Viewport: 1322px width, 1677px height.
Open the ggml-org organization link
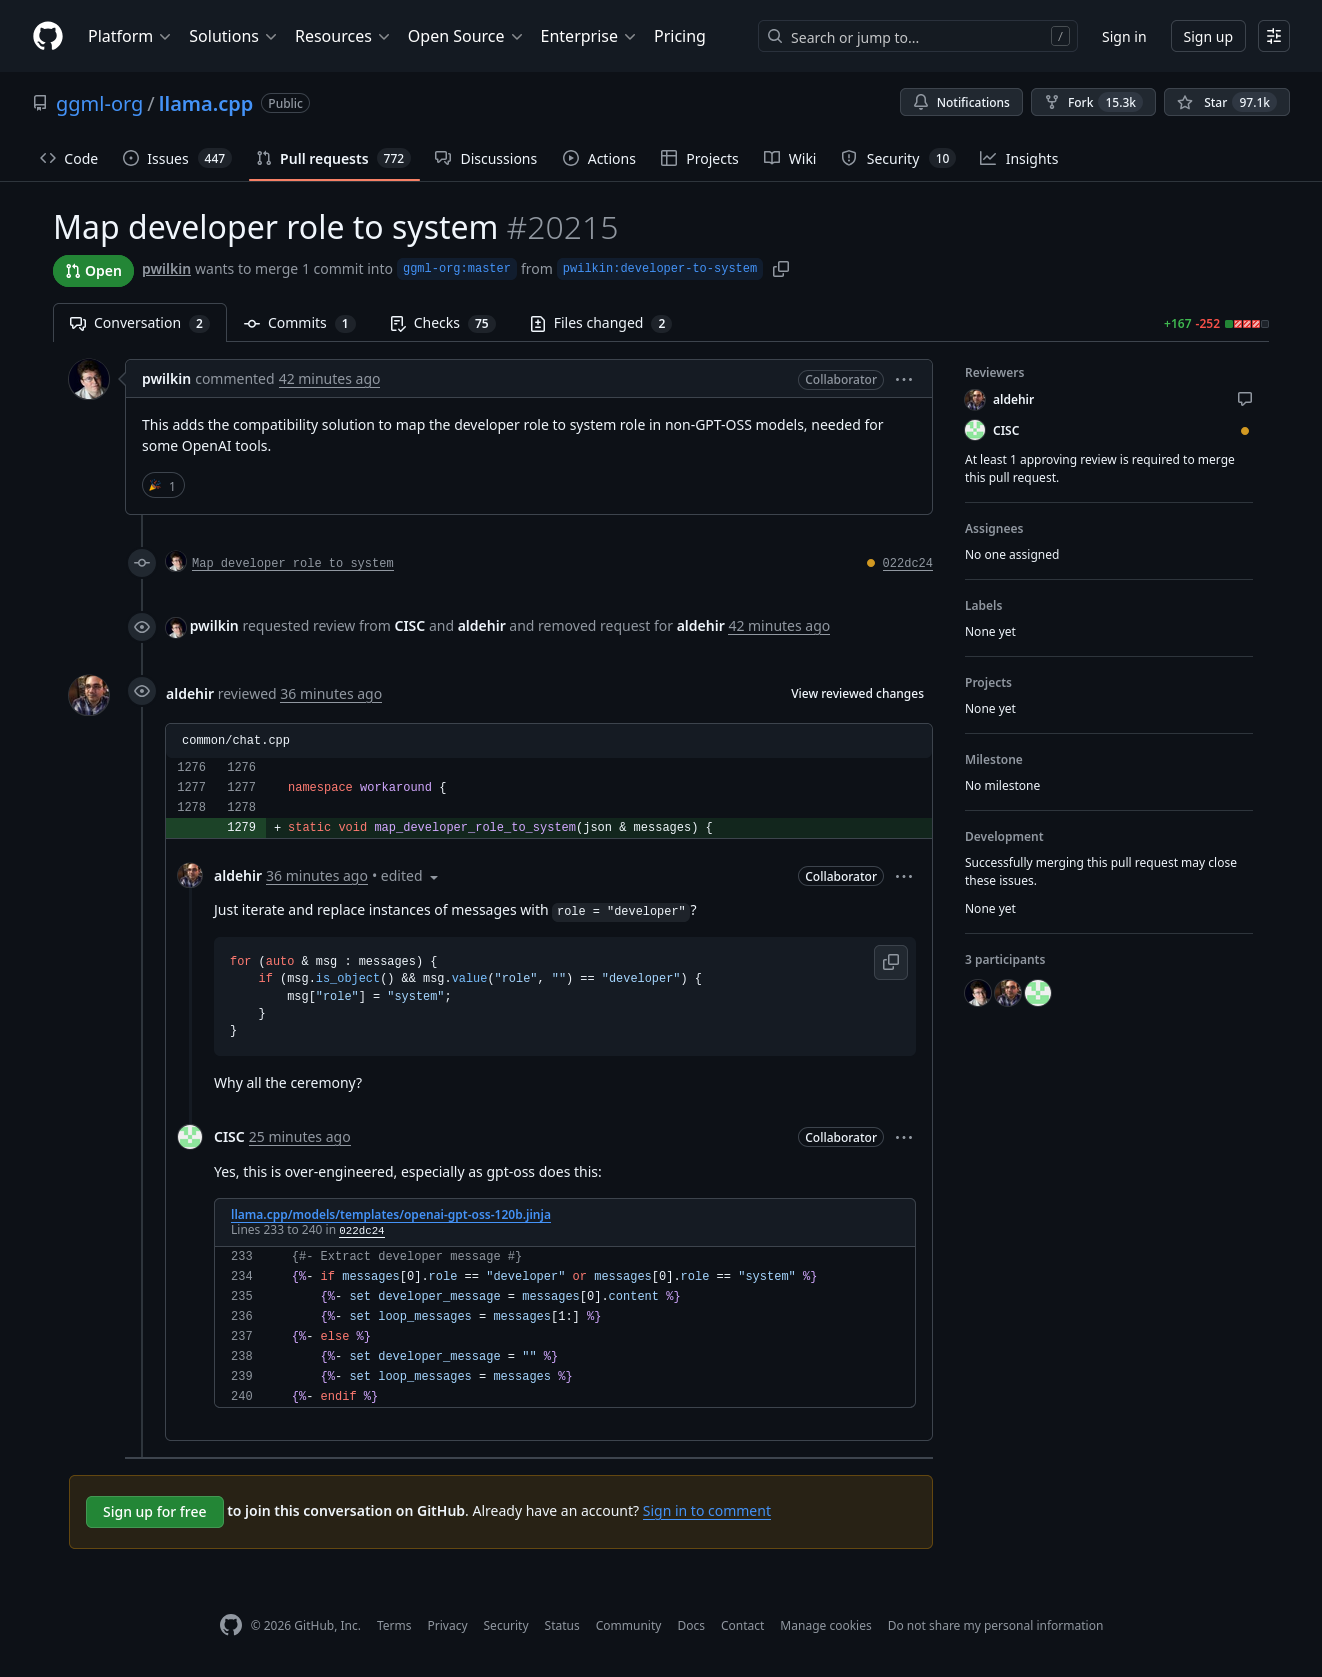99,103
